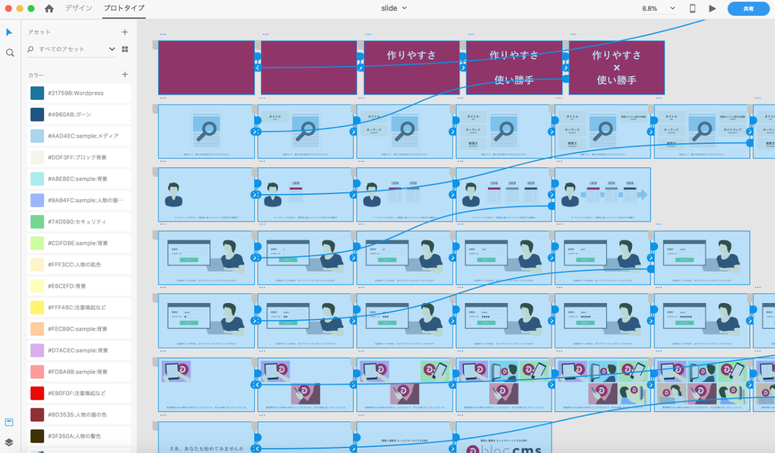Select the Zoom magnifier tool

10,53
